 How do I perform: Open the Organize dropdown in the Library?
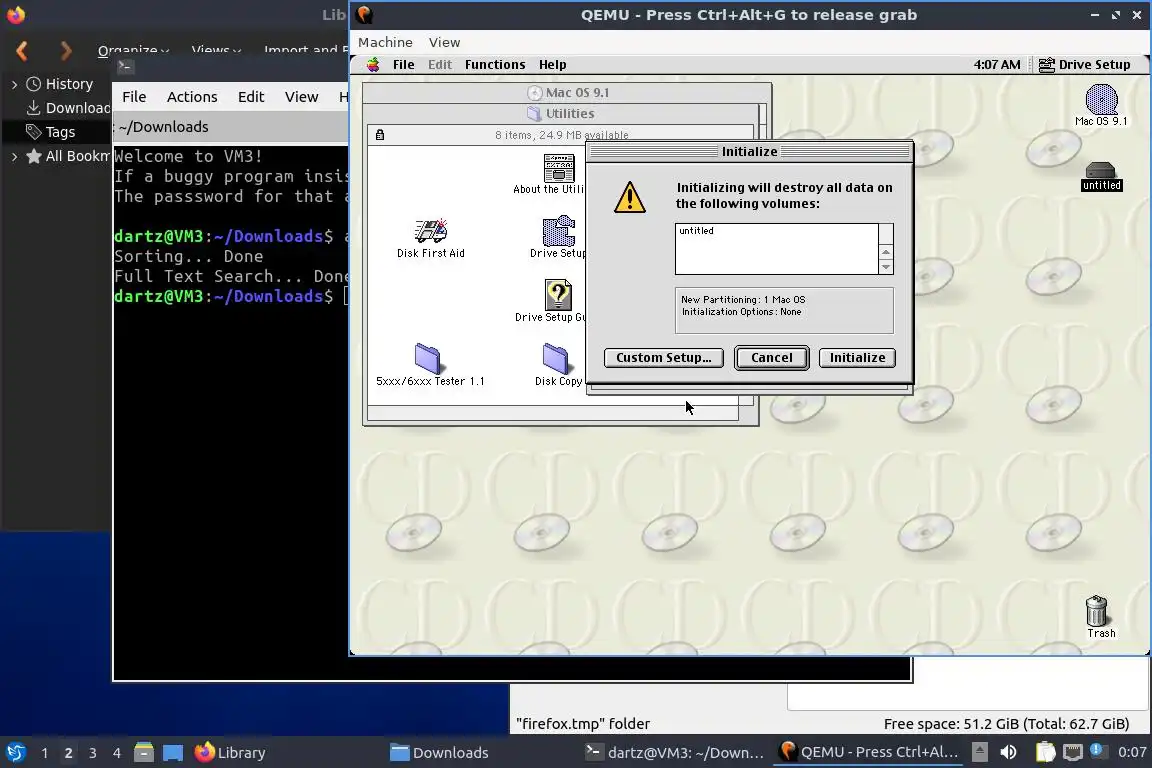coord(133,50)
